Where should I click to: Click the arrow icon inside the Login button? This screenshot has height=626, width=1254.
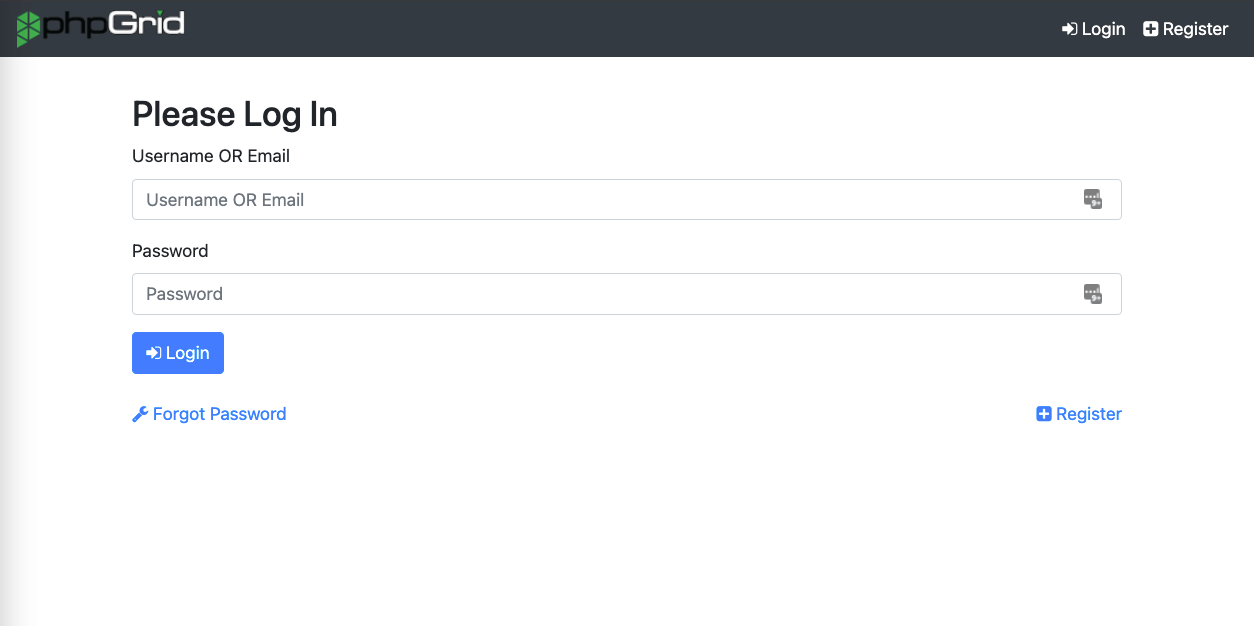pos(154,353)
